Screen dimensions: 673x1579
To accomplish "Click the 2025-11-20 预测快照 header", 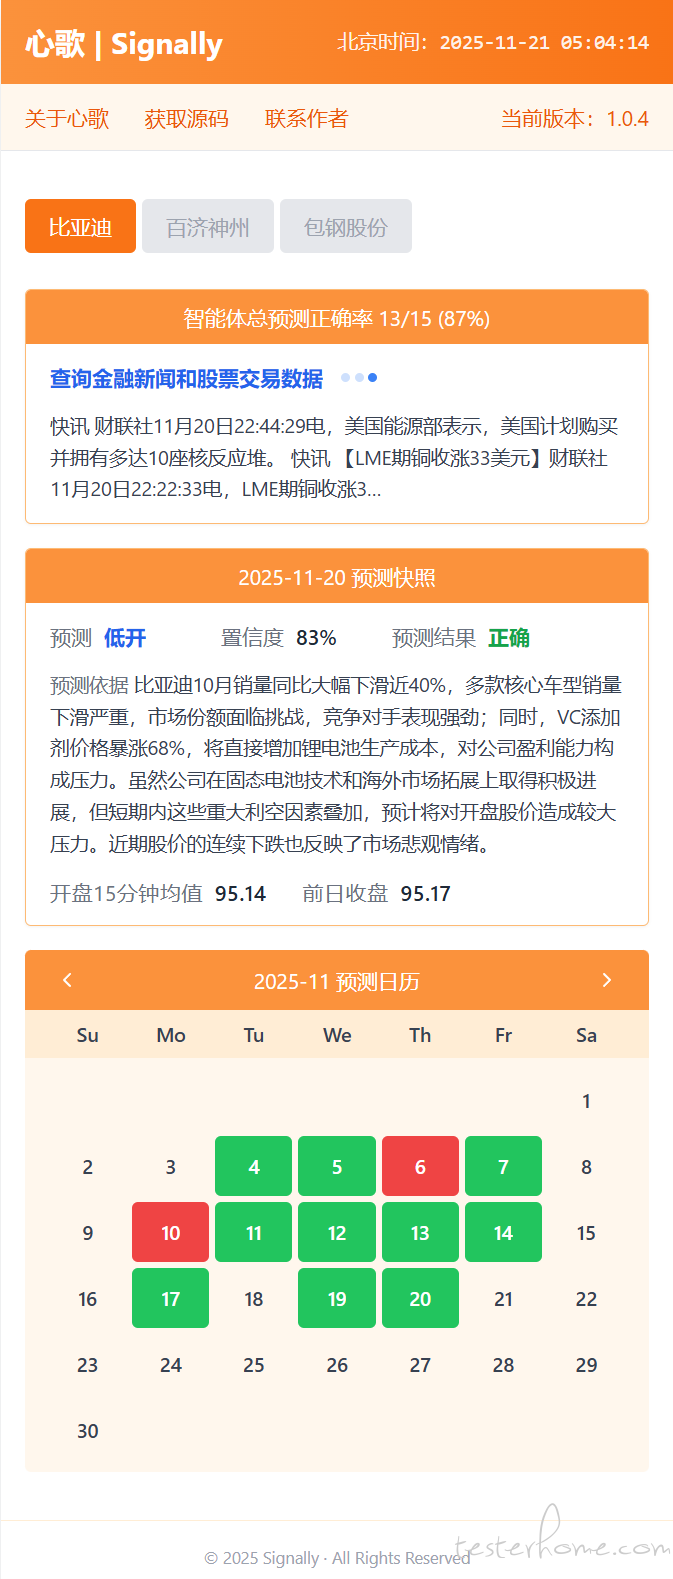I will click(x=337, y=578).
